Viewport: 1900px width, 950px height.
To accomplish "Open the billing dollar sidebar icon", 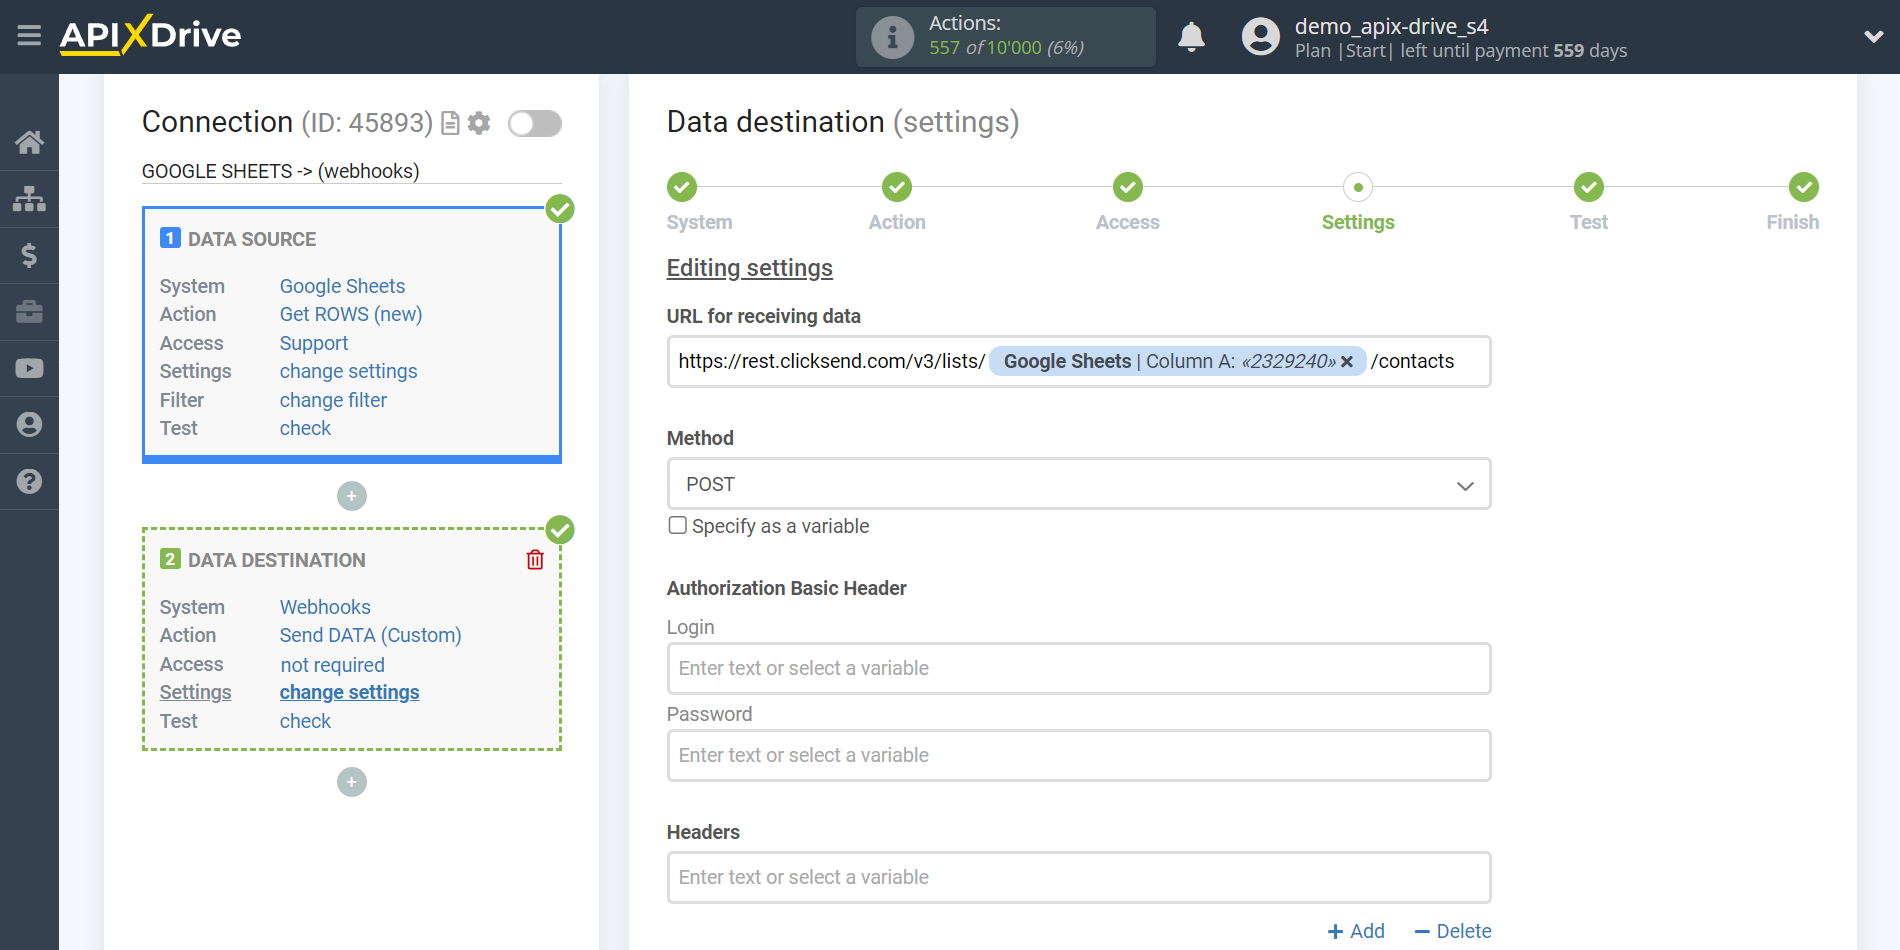I will (x=29, y=255).
